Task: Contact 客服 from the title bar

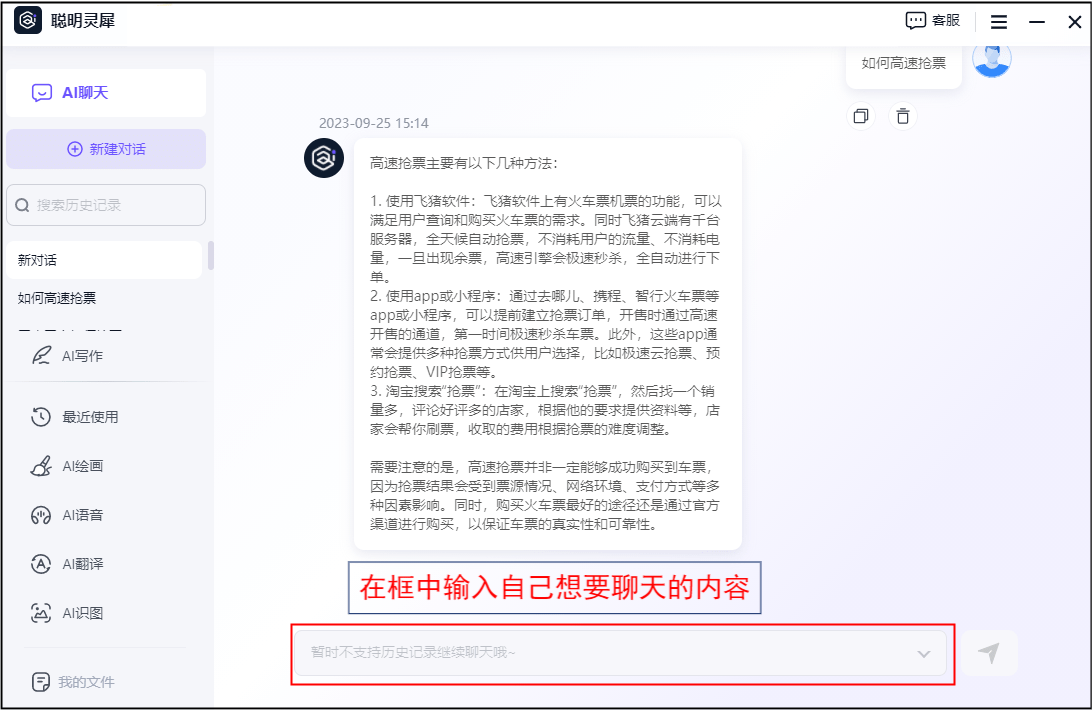Action: click(x=932, y=21)
